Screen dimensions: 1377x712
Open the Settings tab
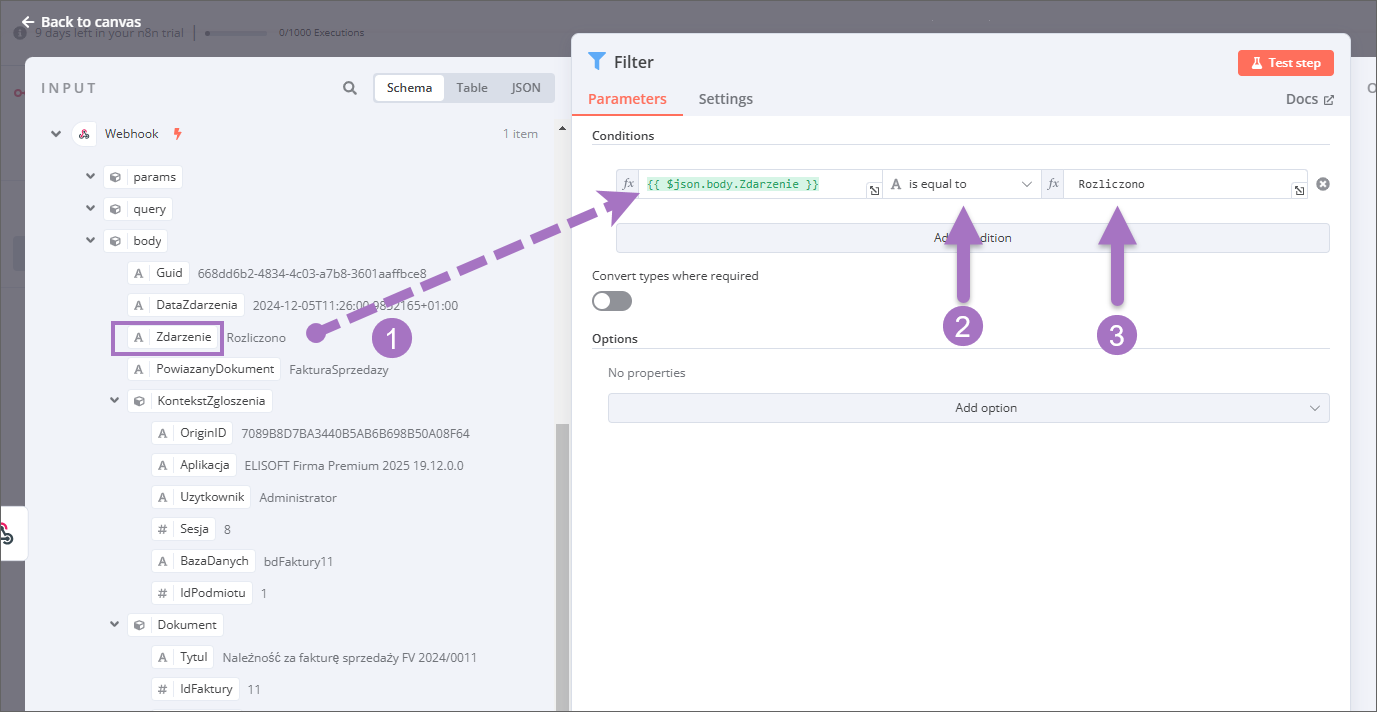pos(725,99)
